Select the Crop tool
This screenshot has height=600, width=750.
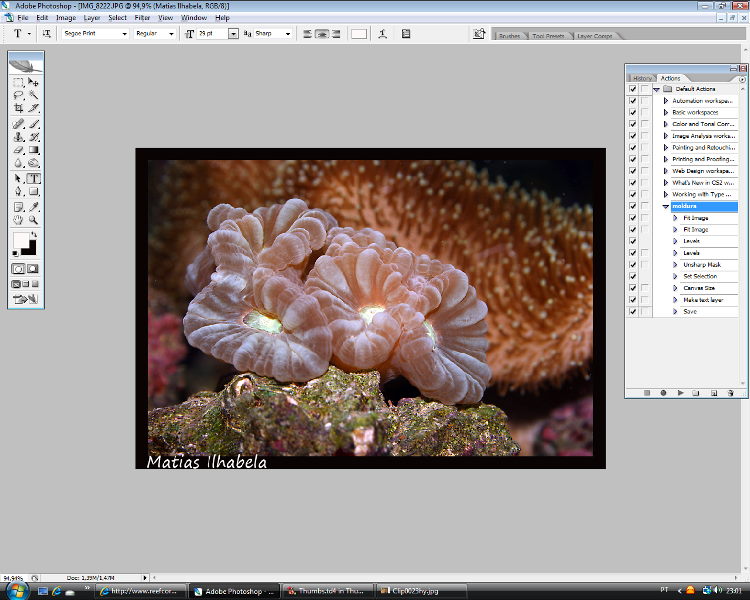point(19,108)
